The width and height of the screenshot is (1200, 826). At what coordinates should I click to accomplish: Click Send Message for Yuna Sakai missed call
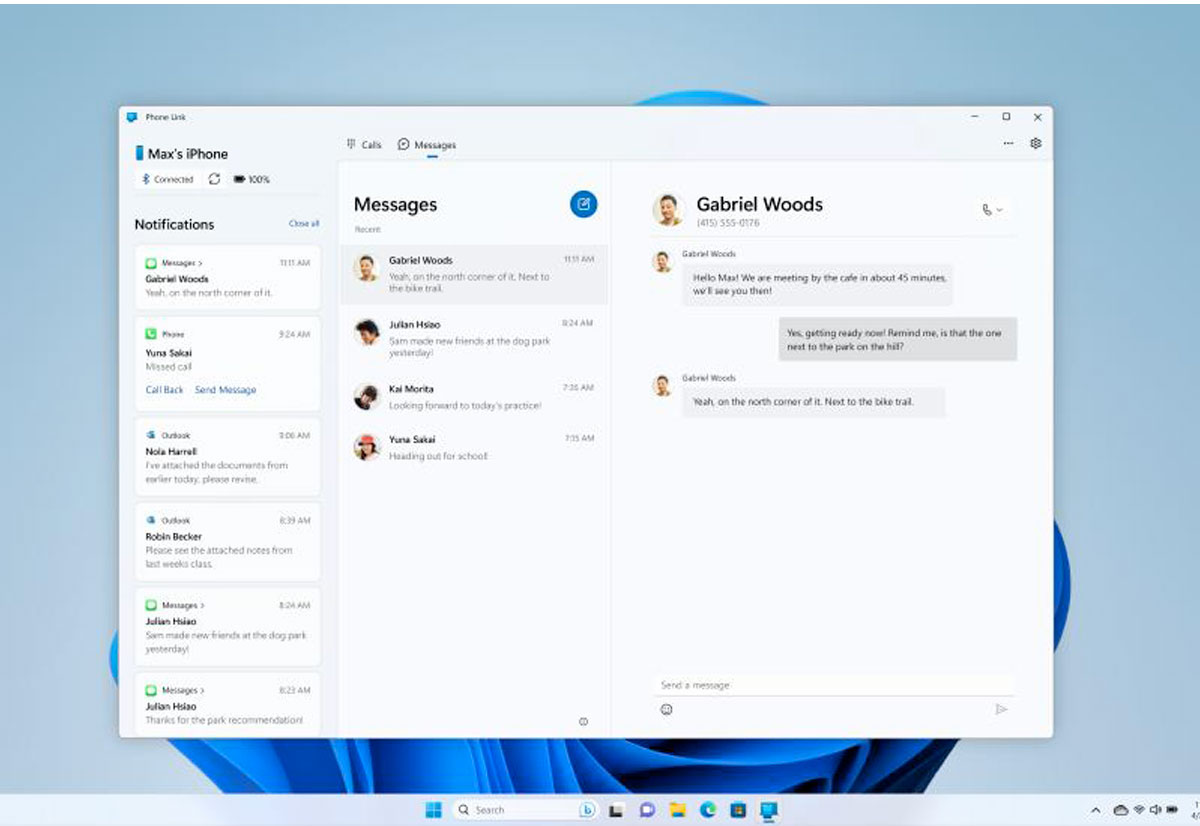[225, 390]
